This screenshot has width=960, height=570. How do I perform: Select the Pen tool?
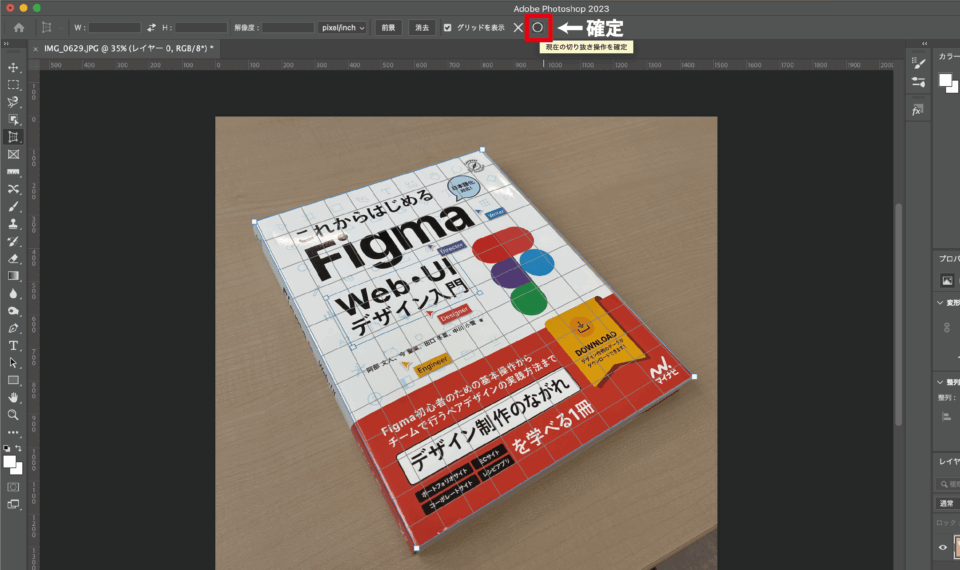[x=13, y=328]
